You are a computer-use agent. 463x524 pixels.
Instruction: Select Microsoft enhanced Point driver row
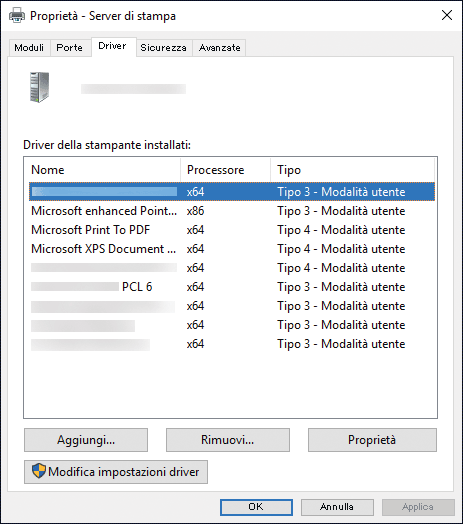coord(232,211)
